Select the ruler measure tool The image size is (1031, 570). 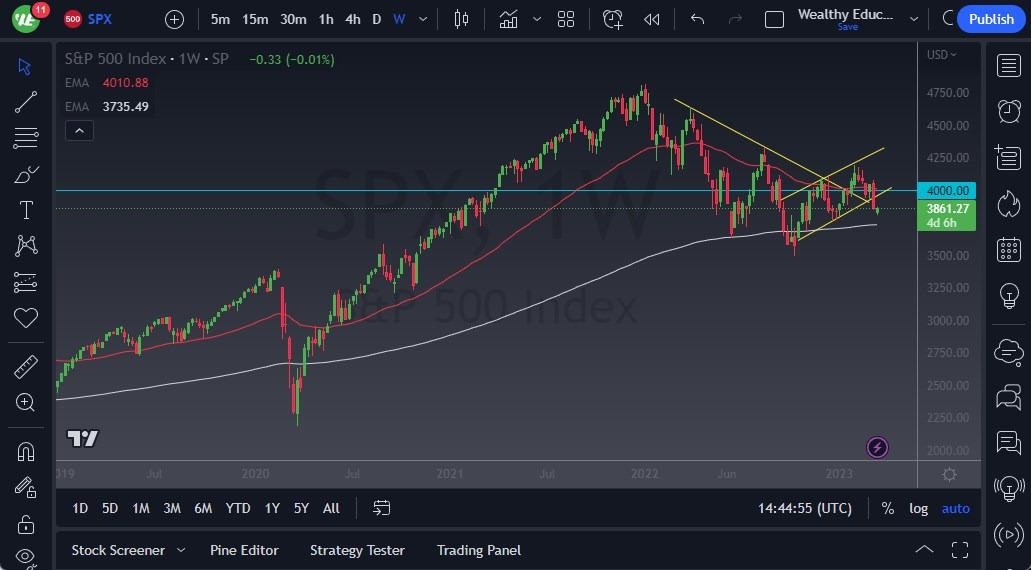click(25, 367)
